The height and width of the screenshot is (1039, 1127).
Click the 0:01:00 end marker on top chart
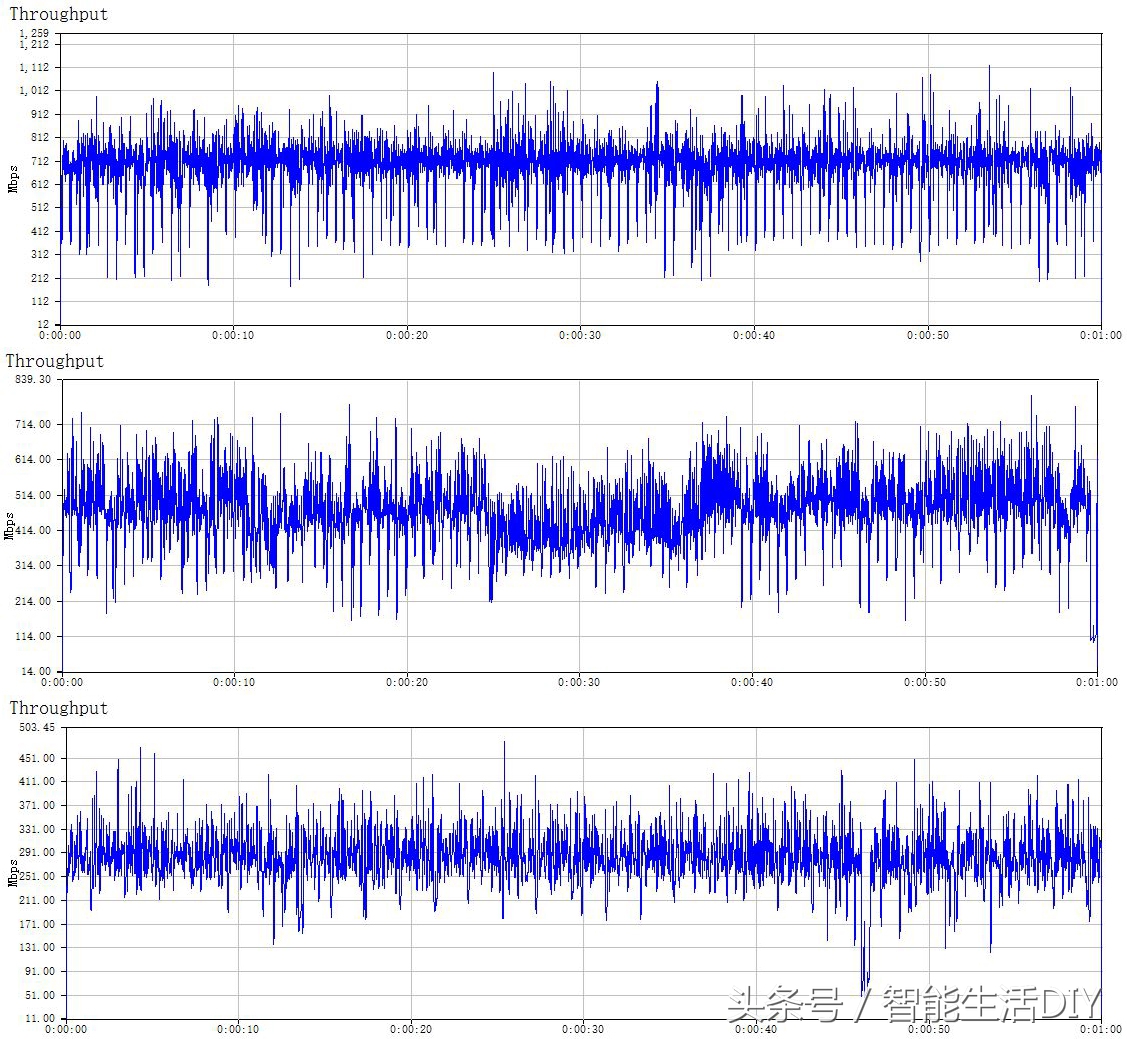(x=1100, y=335)
